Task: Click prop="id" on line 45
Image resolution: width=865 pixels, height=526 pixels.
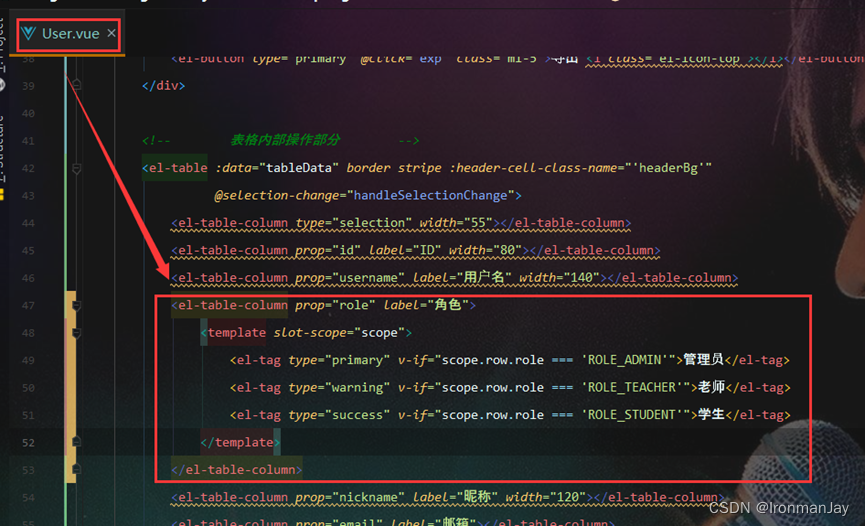Action: [x=328, y=251]
